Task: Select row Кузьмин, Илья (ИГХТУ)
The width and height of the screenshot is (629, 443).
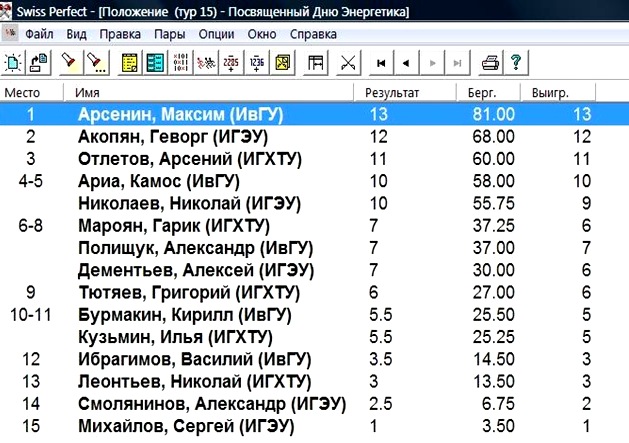Action: (x=314, y=337)
